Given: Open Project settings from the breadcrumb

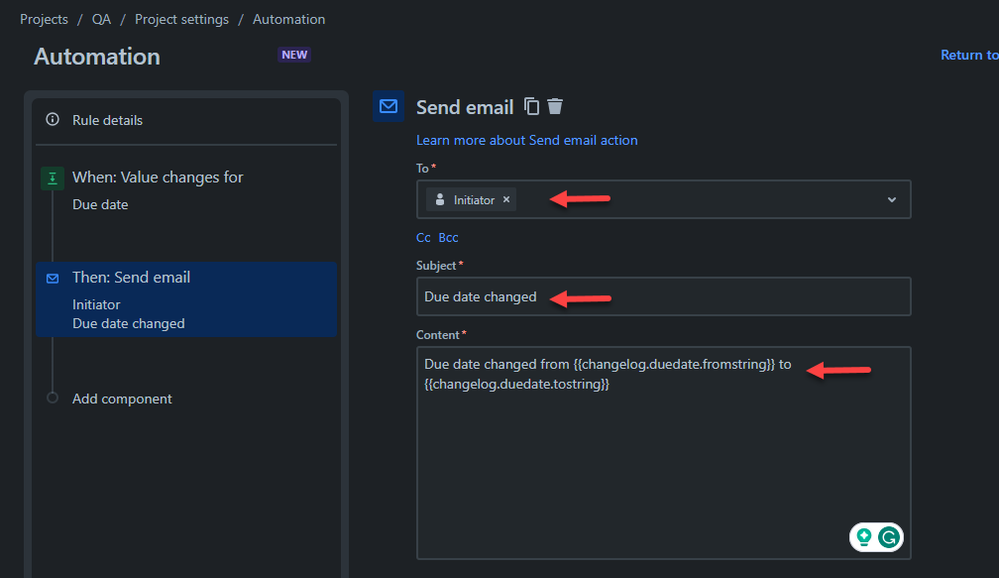Looking at the screenshot, I should pos(181,18).
